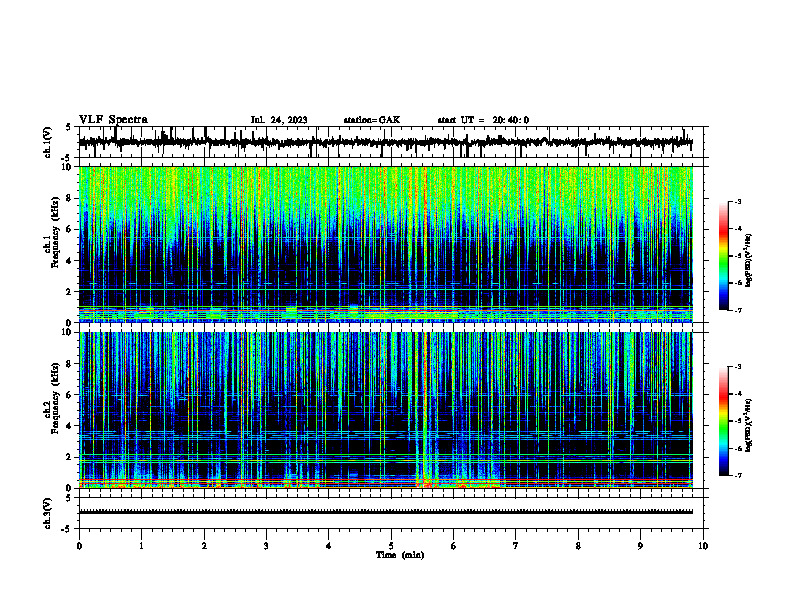This screenshot has width=792, height=612.
Task: Click the "8" kHz tick of ch.1 spectrogram
Action: 70,198
